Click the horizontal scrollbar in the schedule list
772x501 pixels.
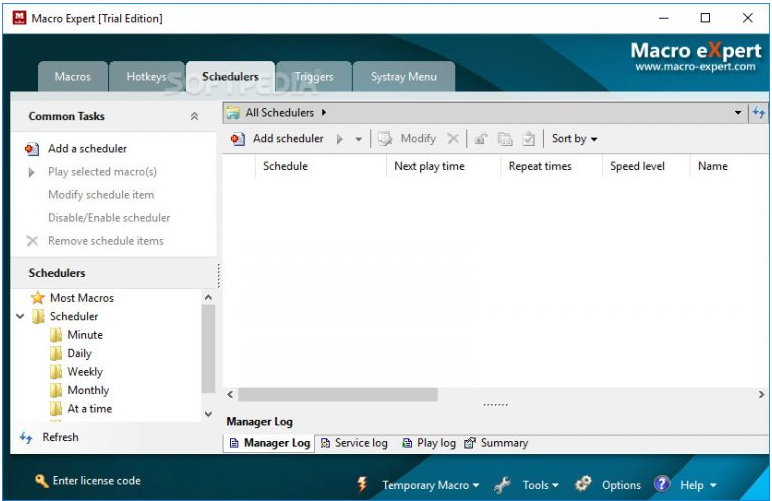coord(338,395)
